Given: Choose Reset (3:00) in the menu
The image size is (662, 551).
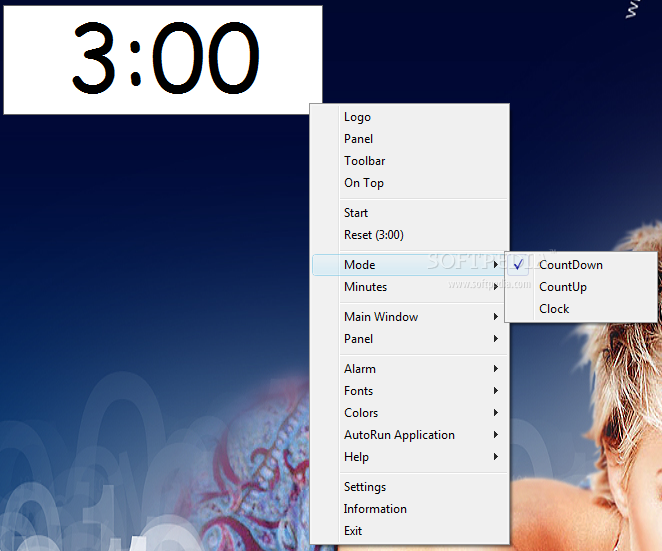Looking at the screenshot, I should click(x=410, y=235).
